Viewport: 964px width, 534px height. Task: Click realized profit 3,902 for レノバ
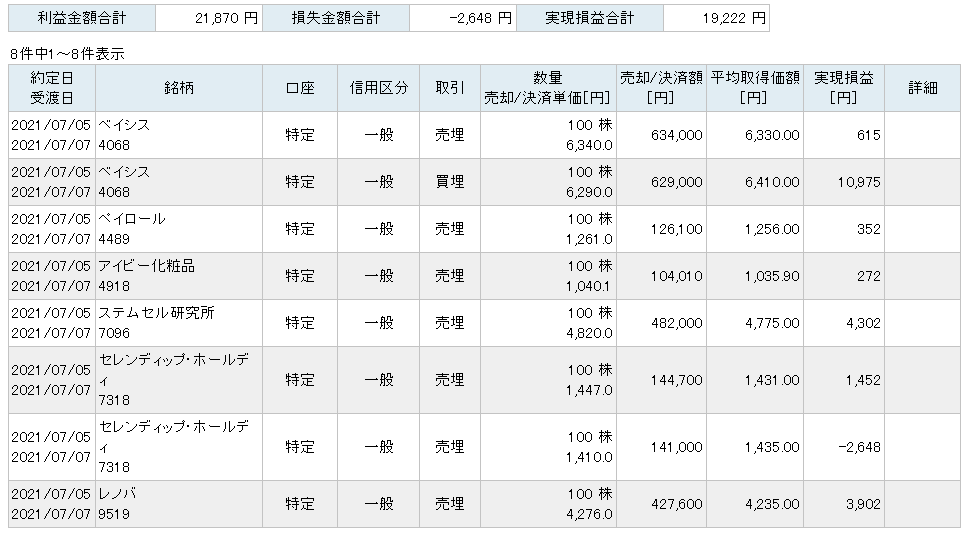(x=844, y=504)
